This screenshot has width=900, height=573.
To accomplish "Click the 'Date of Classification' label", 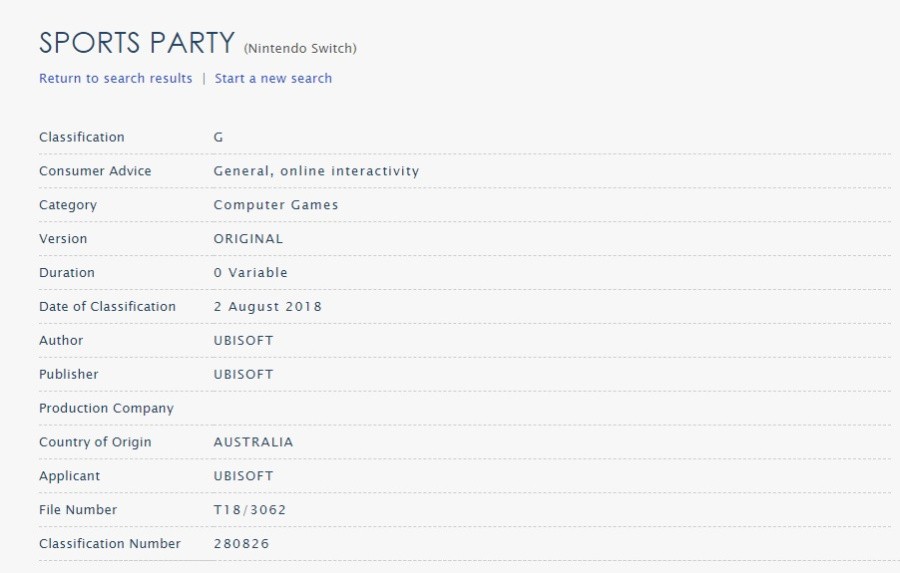I will click(107, 307).
